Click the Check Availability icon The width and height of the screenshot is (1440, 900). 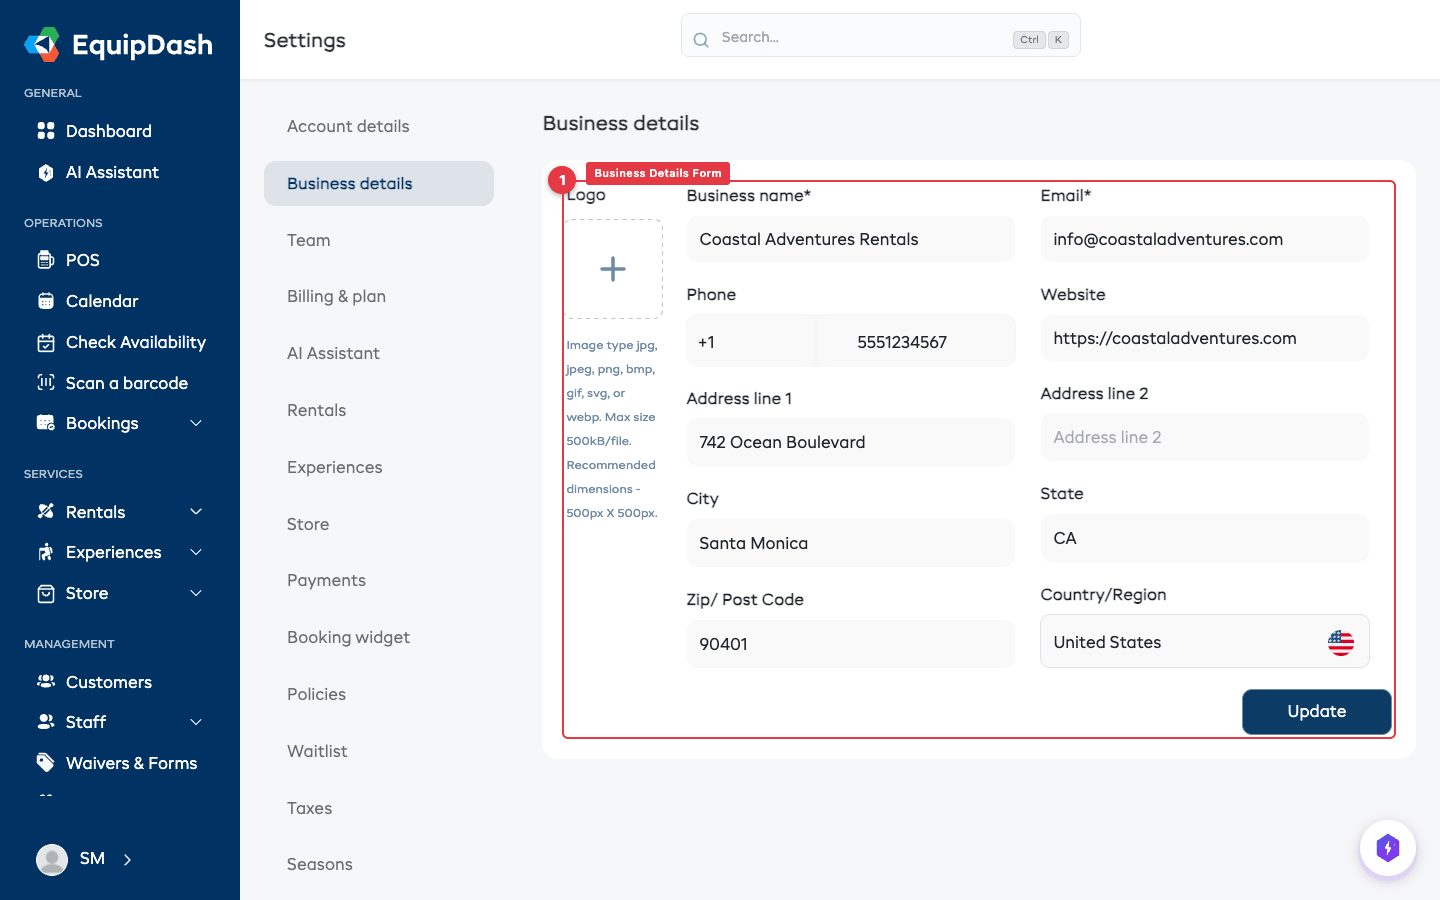click(x=46, y=342)
